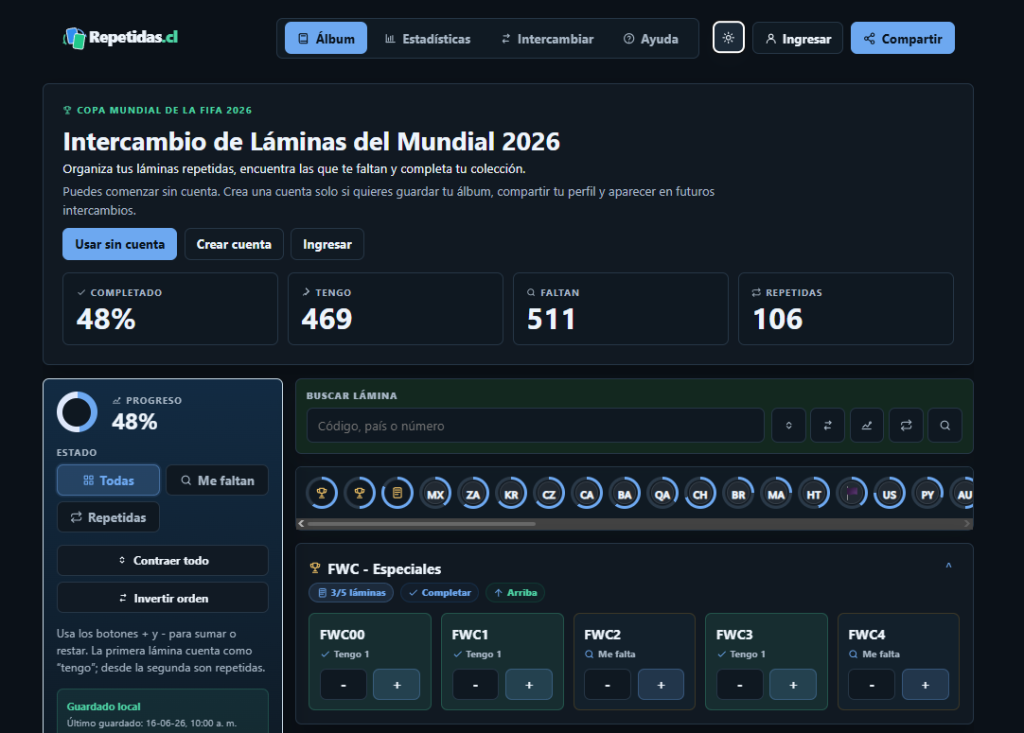Jump to the QA team chip

(662, 493)
